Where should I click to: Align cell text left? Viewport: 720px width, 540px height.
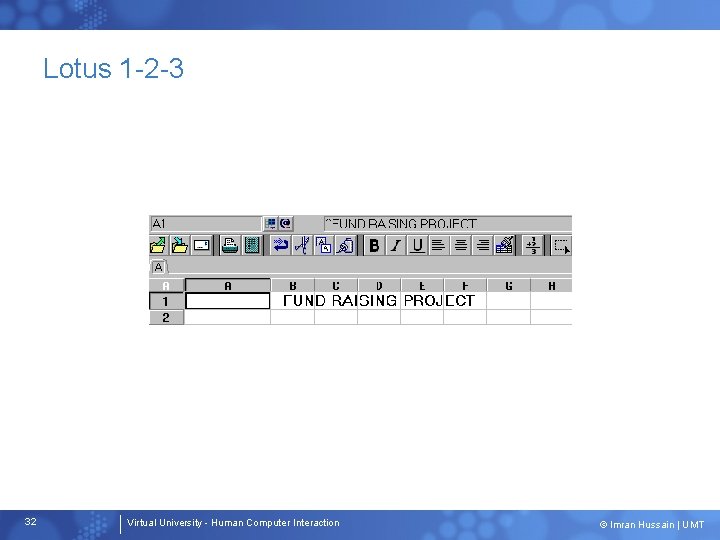click(x=439, y=245)
